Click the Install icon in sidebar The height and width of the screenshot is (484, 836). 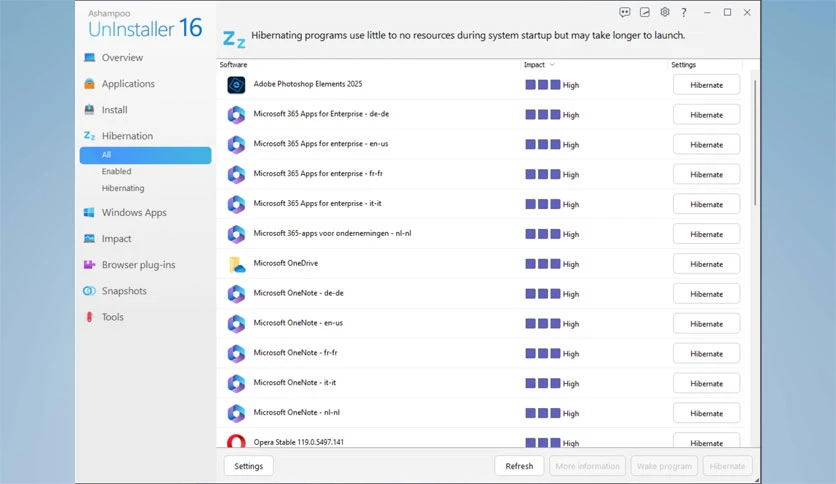[89, 110]
